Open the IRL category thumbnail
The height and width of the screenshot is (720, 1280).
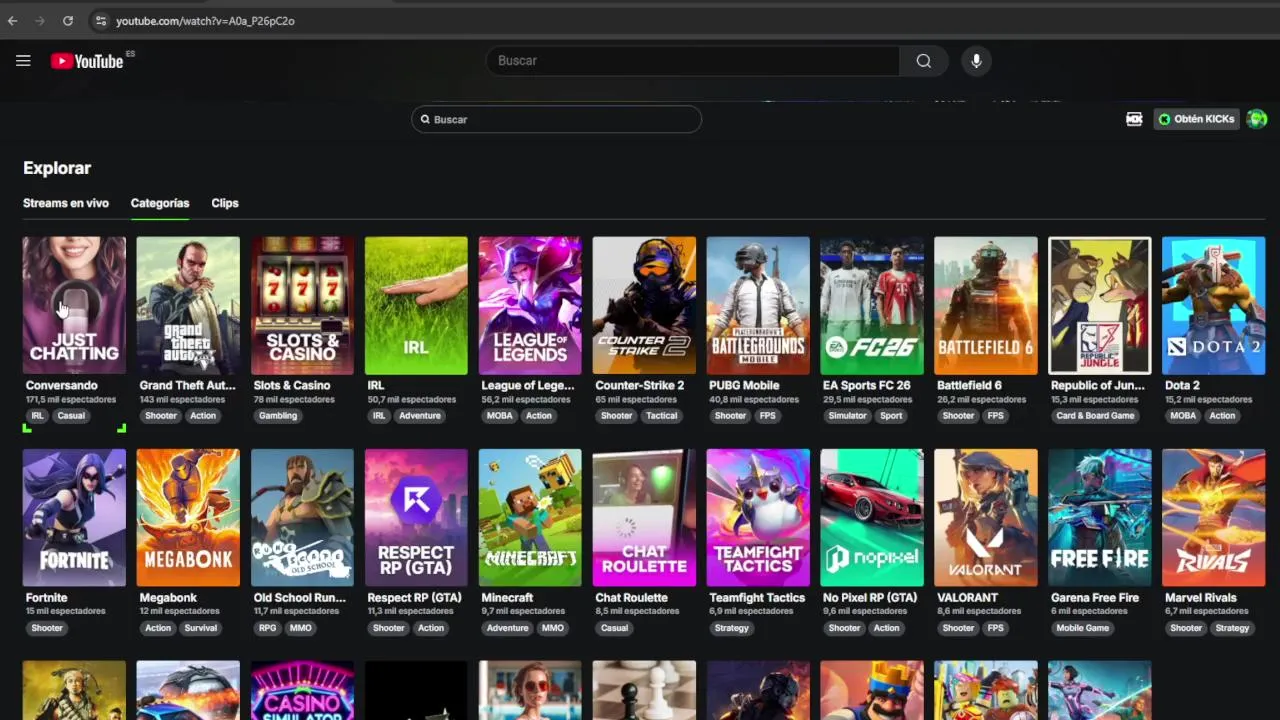(x=416, y=305)
